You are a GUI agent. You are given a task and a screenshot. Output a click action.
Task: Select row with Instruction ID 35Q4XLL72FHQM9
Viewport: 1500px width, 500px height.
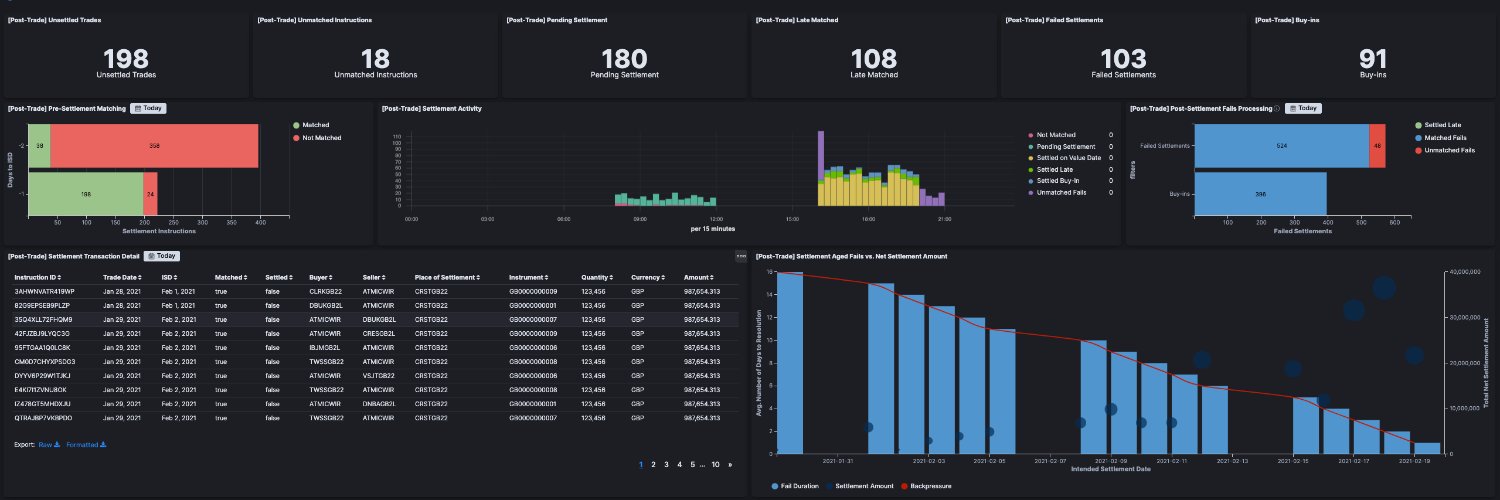tap(376, 319)
